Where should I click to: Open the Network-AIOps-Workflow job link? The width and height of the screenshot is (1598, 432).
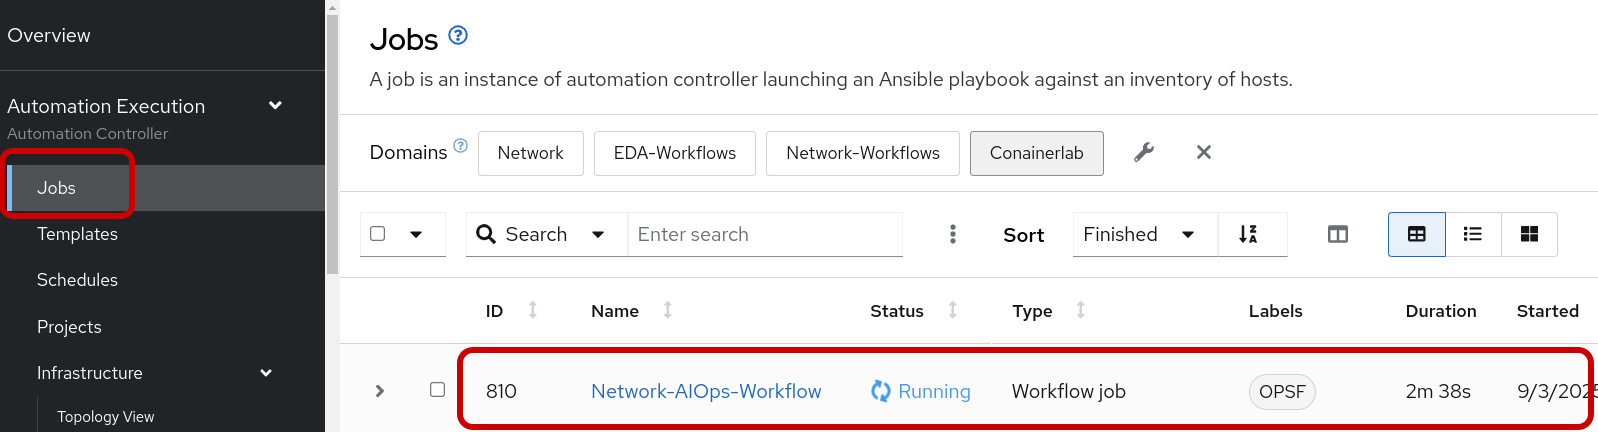click(706, 391)
